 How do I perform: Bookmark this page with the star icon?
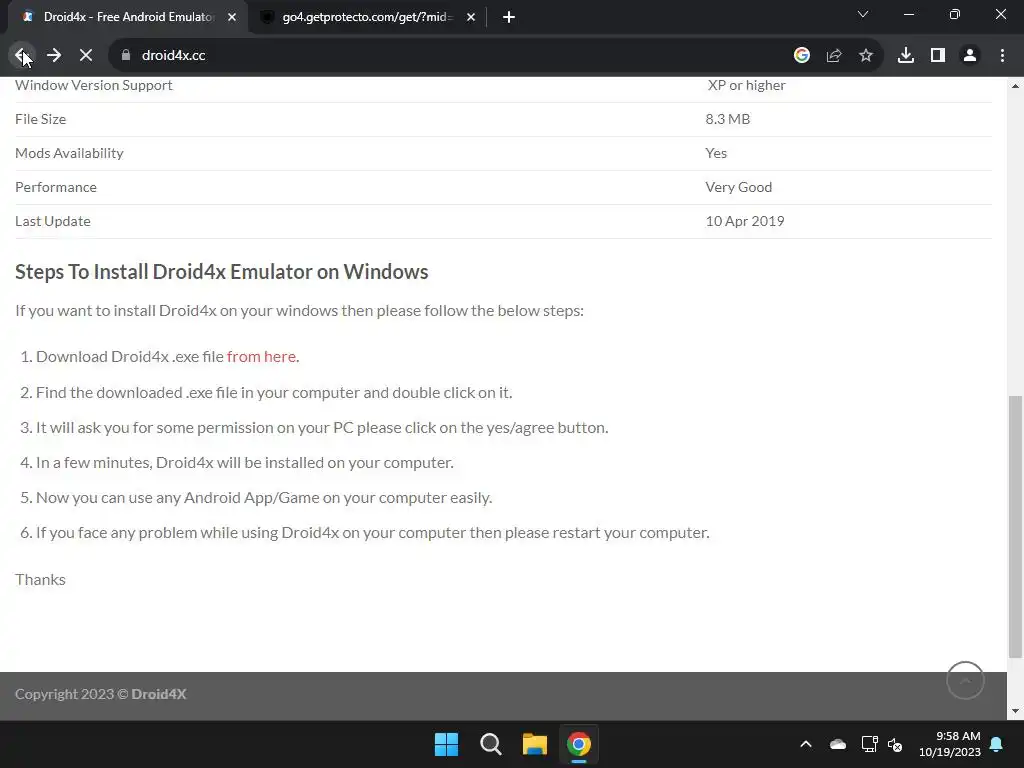[x=866, y=56]
